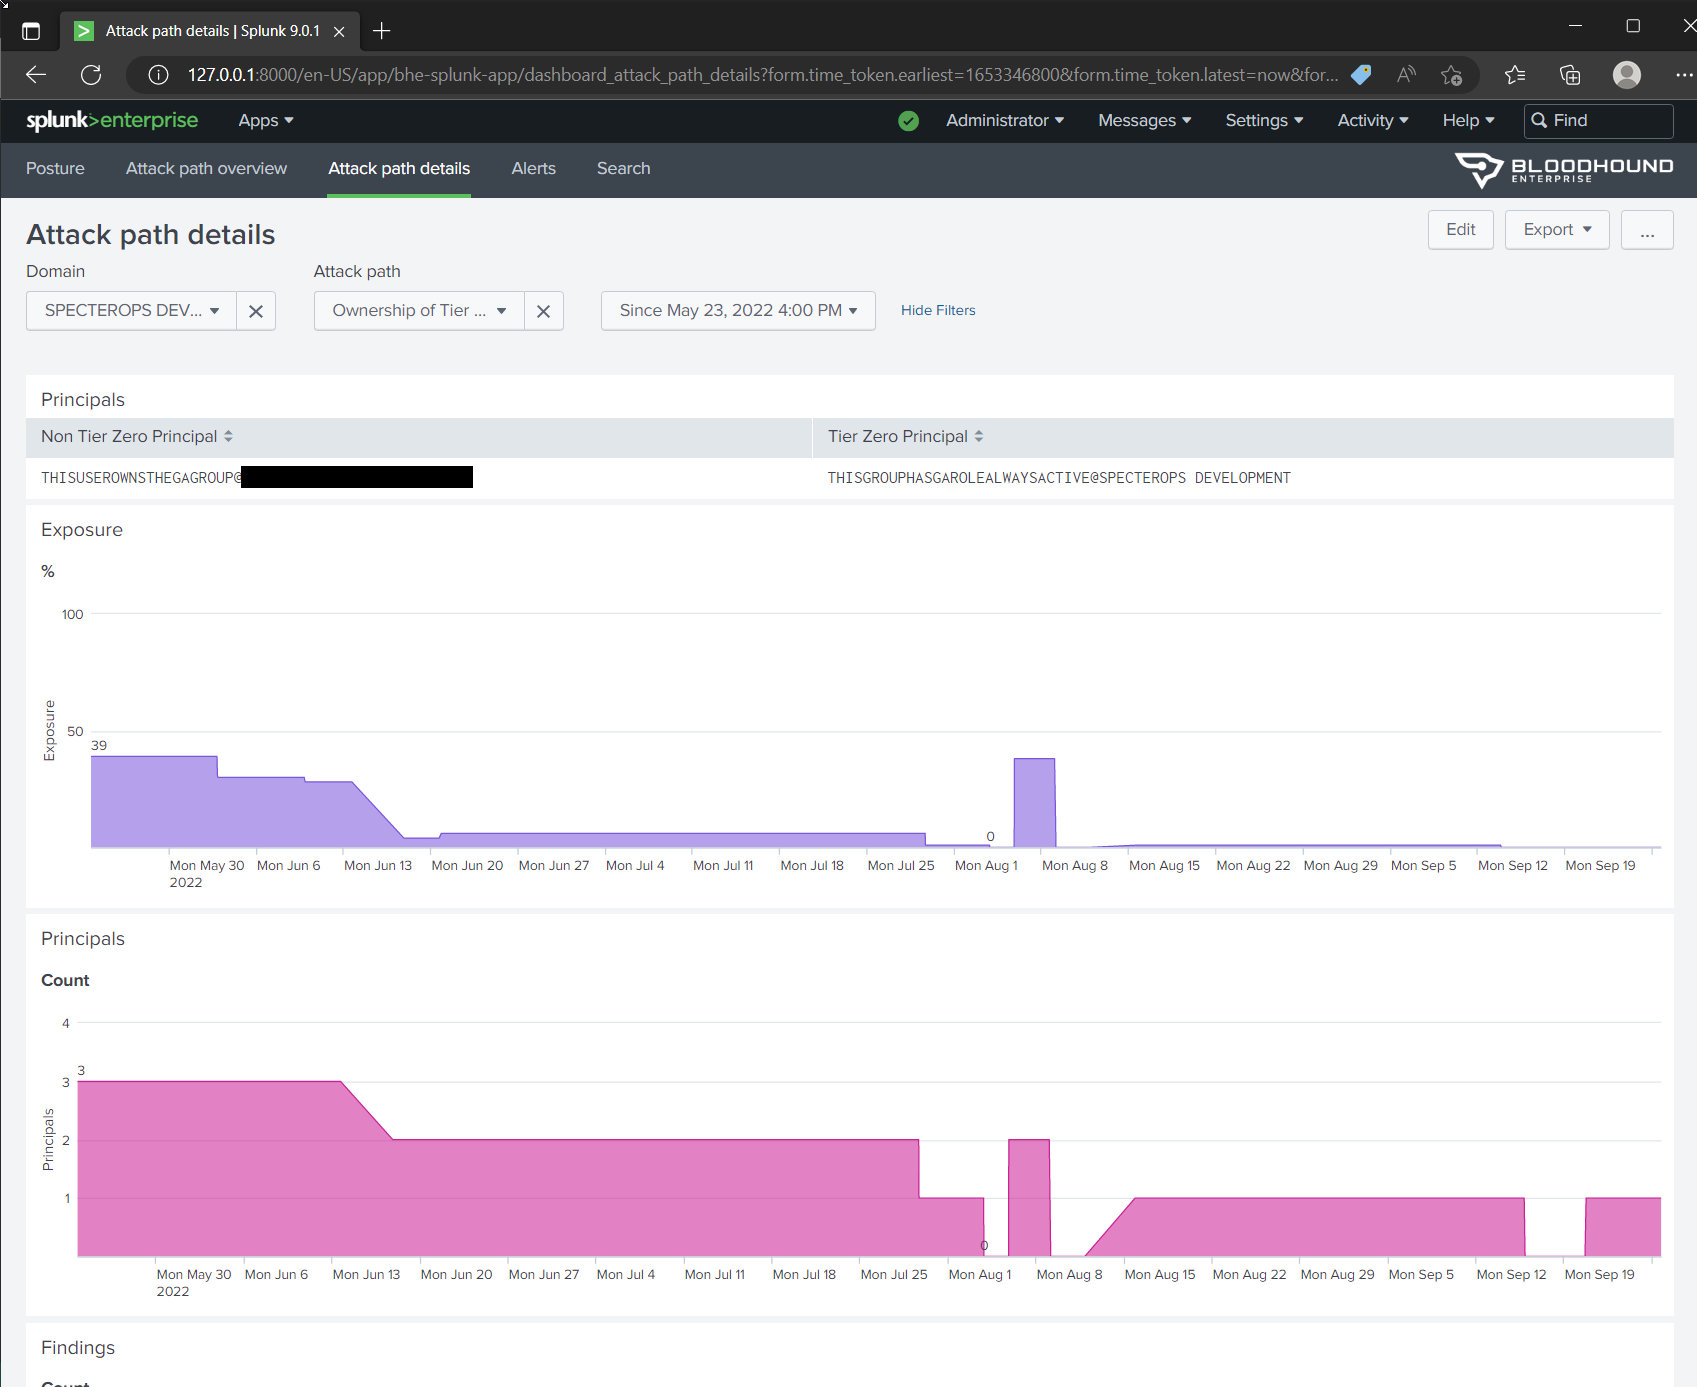The width and height of the screenshot is (1697, 1387).
Task: Open browser settings and more menu
Action: (1684, 75)
